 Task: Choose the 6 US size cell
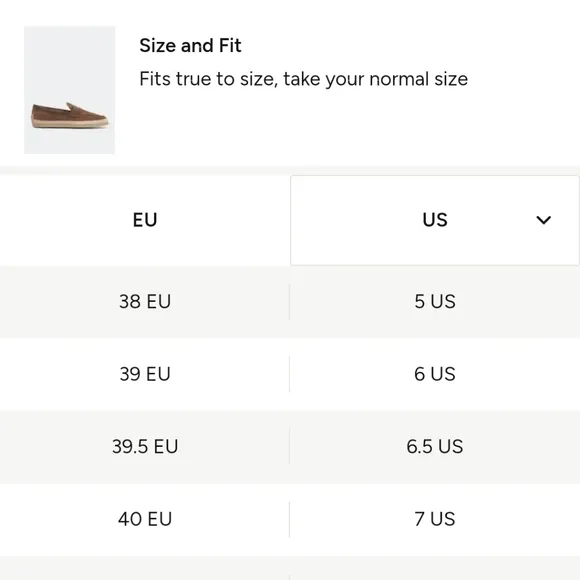click(x=435, y=374)
